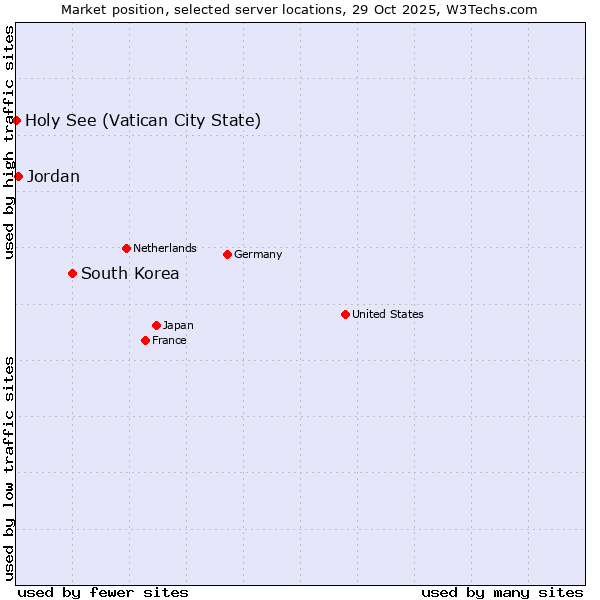The image size is (600, 600).
Task: Click the Jordan red data marker
Action: pyautogui.click(x=18, y=176)
